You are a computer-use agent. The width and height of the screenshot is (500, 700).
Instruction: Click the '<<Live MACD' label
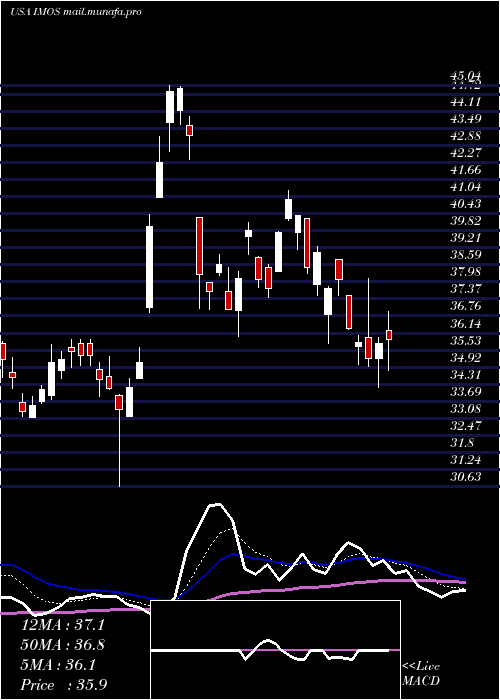click(x=421, y=673)
